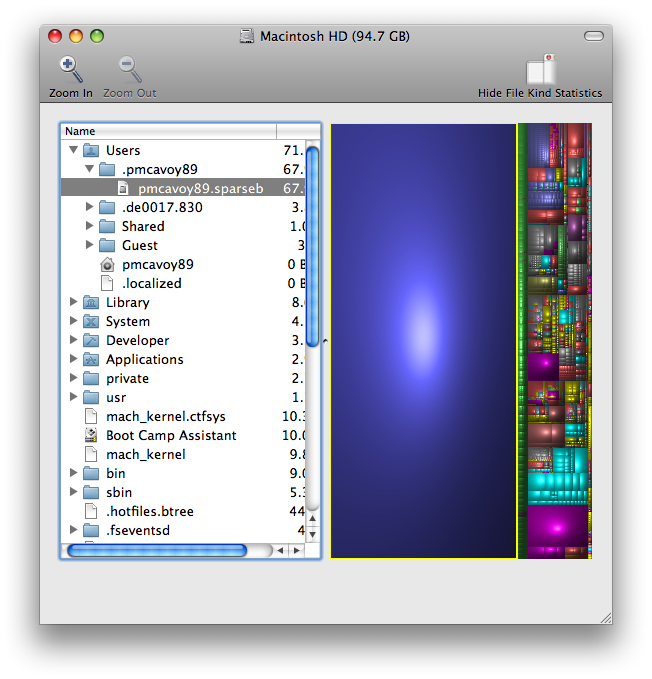Select the pmcavoy89.sparseb file name

pos(201,189)
